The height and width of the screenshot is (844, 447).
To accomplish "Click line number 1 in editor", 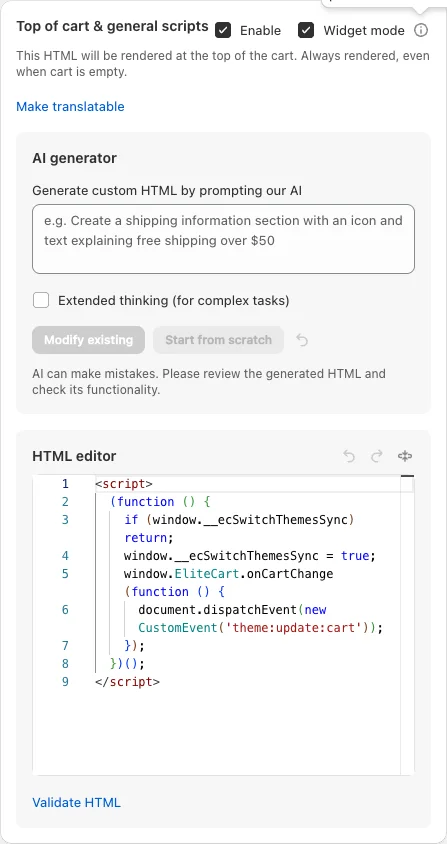I will pyautogui.click(x=65, y=483).
